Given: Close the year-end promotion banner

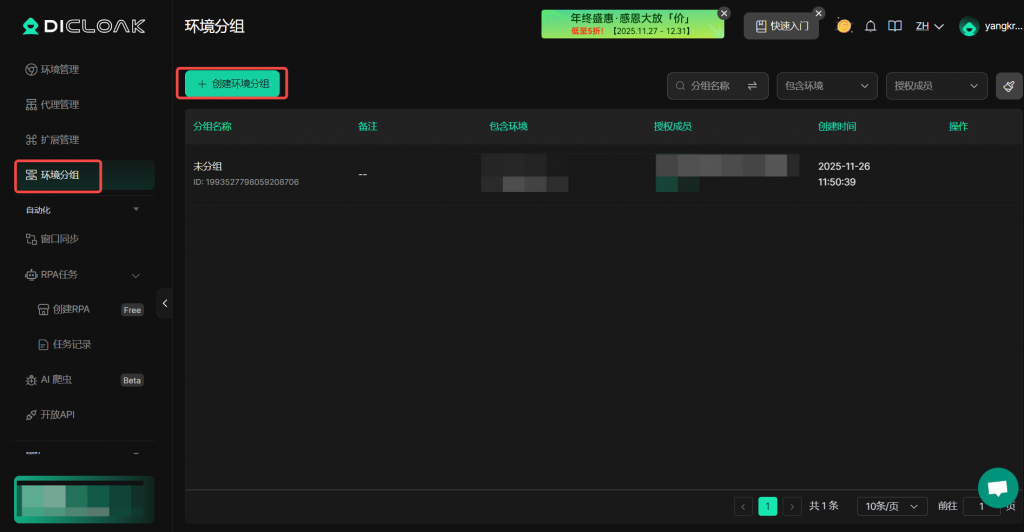Looking at the screenshot, I should click(724, 14).
